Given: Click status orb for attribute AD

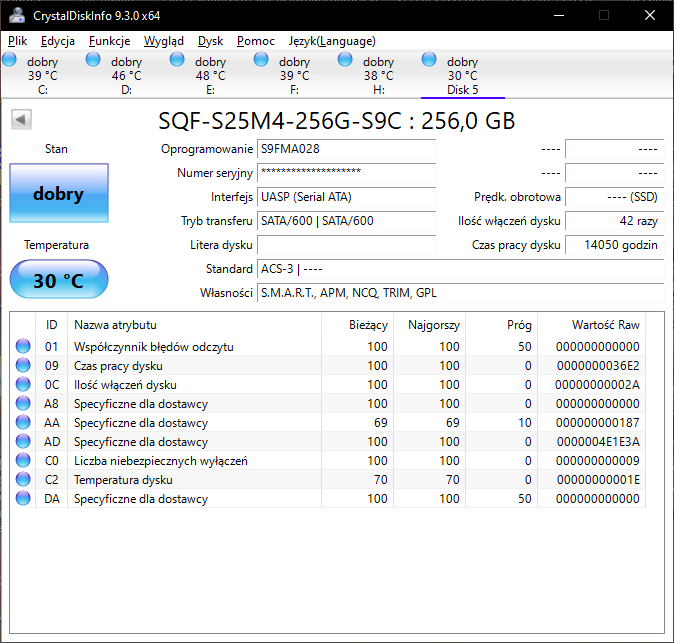Looking at the screenshot, I should pyautogui.click(x=23, y=441).
